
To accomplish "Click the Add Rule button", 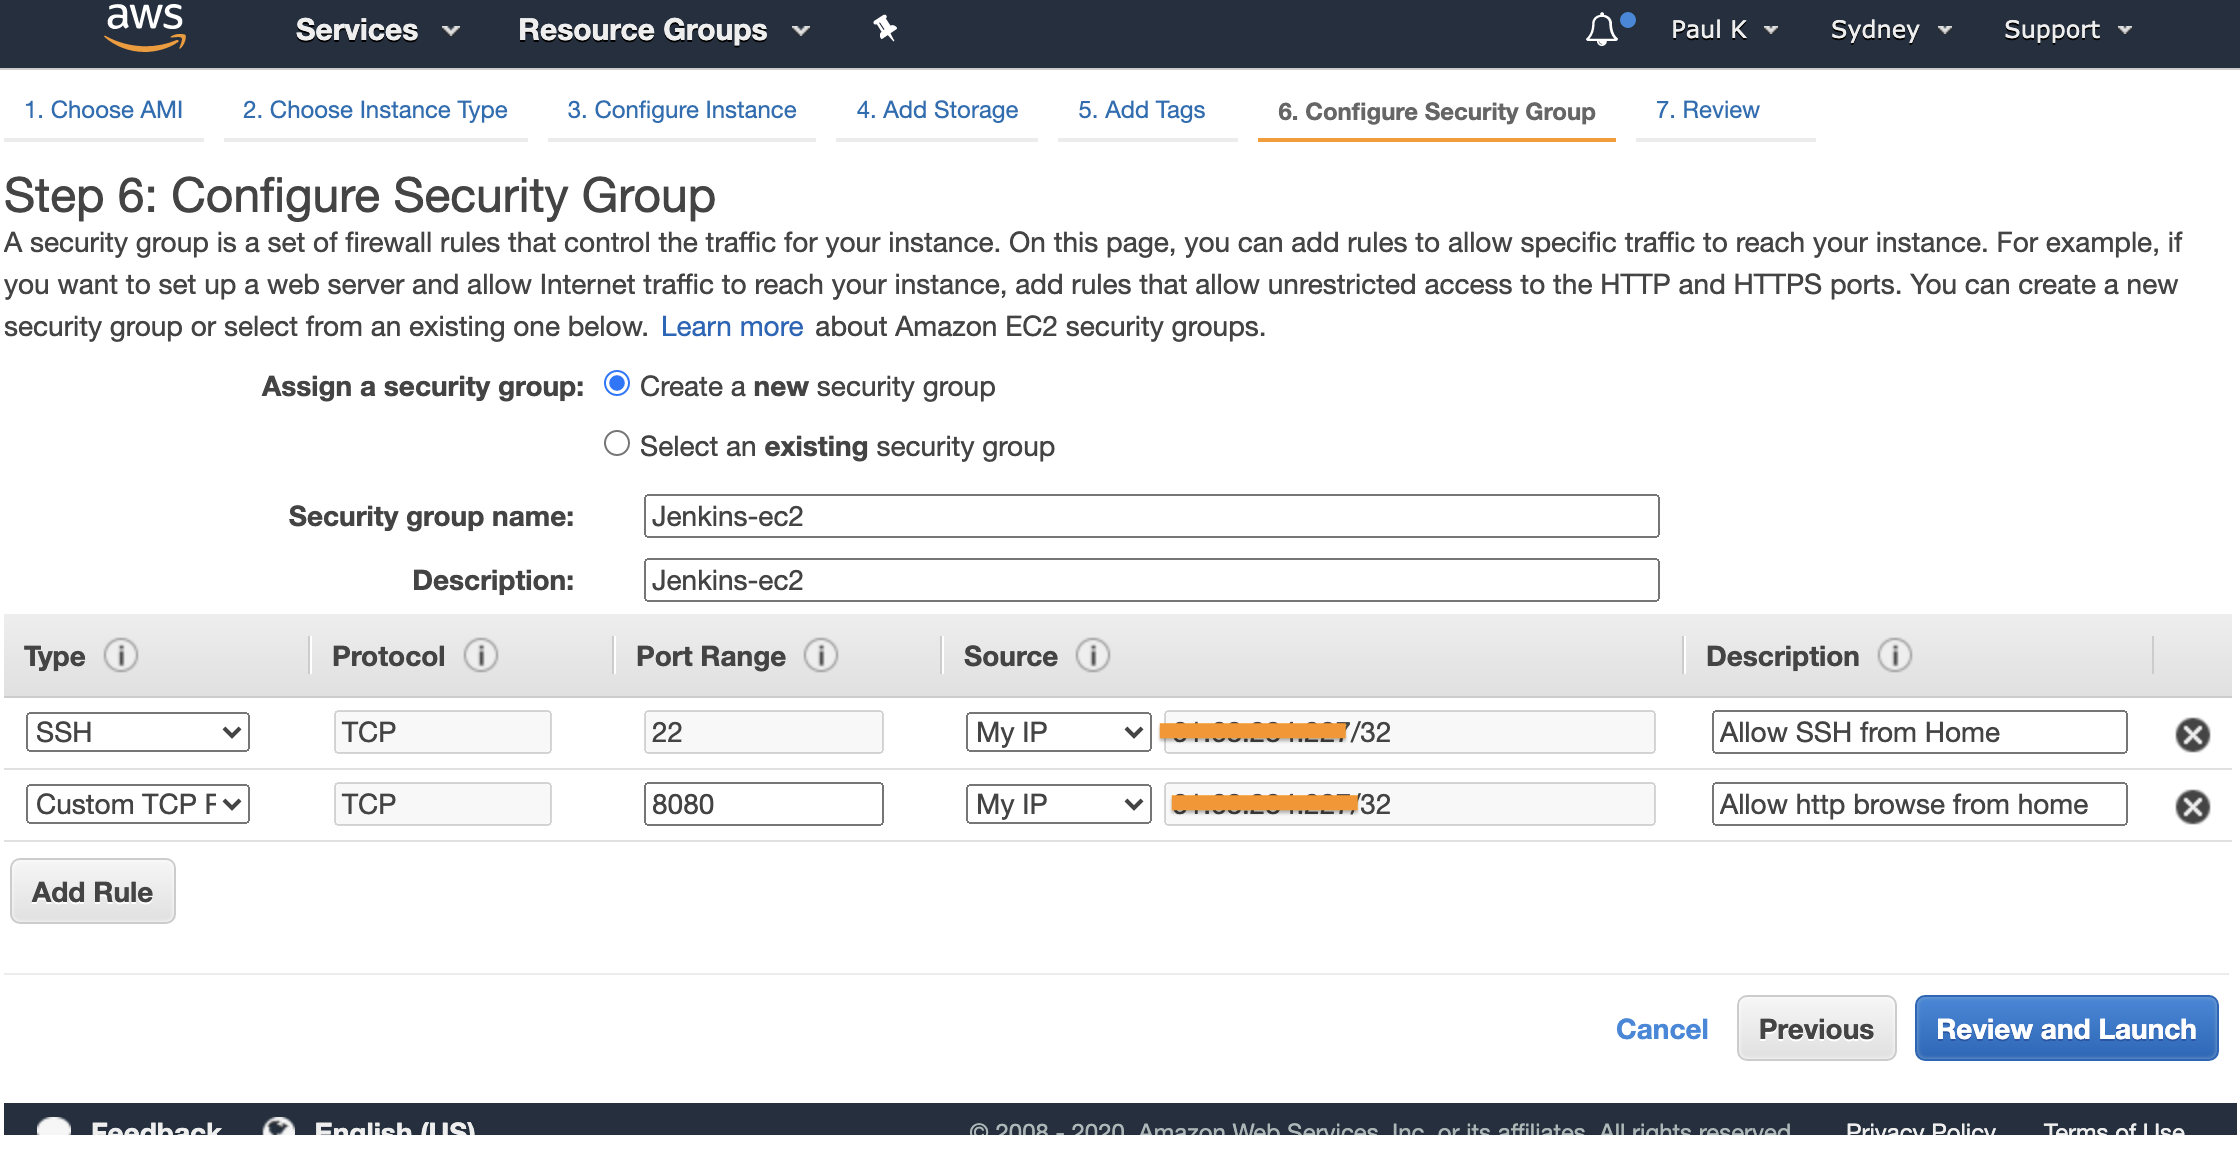I will pyautogui.click(x=93, y=892).
